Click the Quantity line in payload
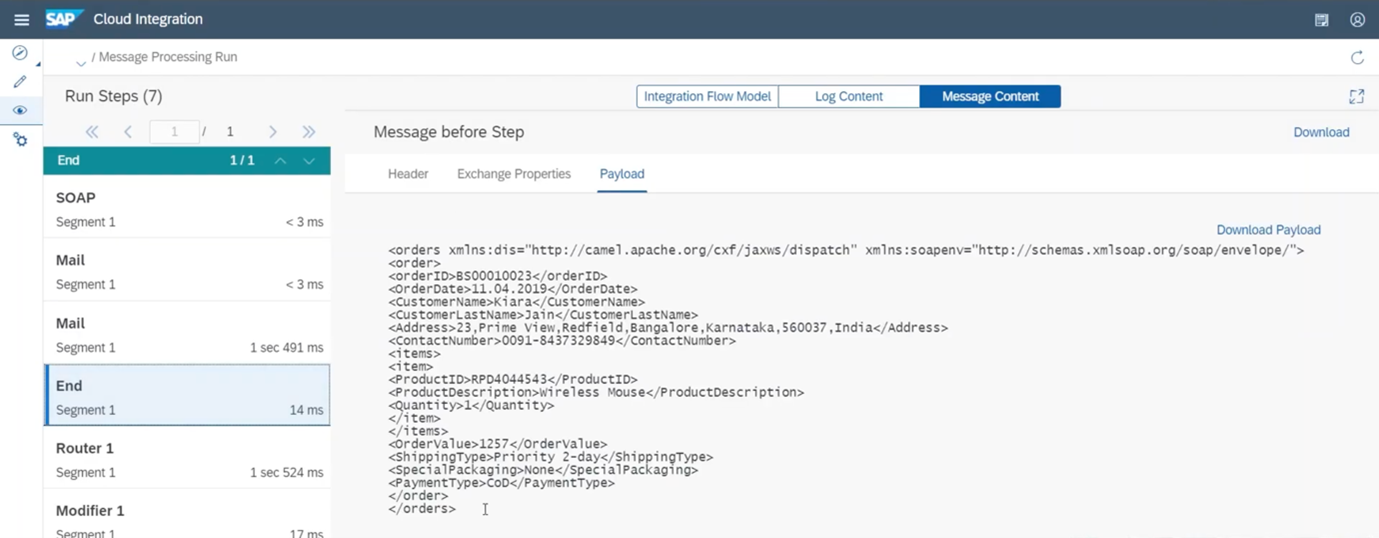The image size is (1379, 538). (x=471, y=406)
